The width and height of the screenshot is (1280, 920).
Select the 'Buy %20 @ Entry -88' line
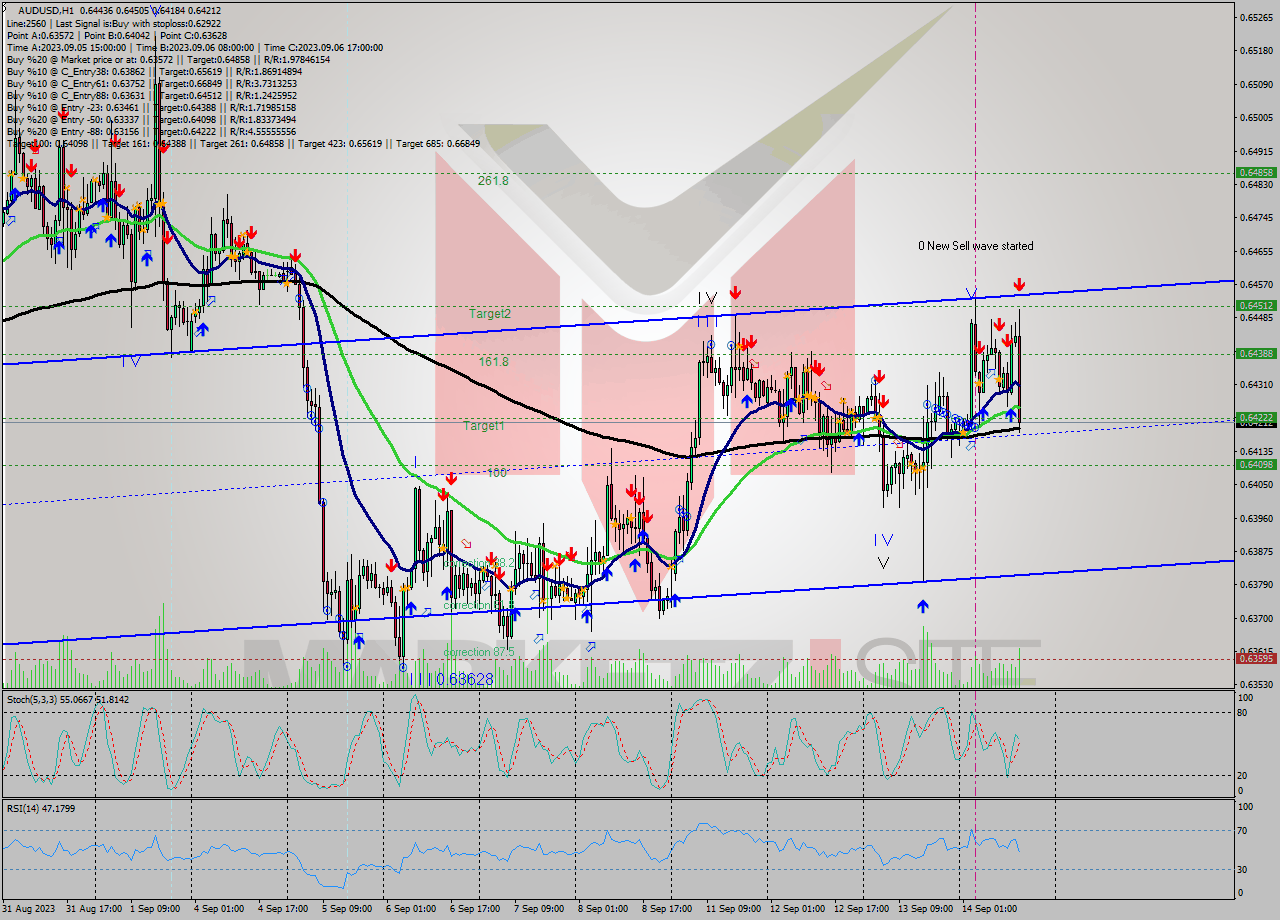tap(151, 131)
